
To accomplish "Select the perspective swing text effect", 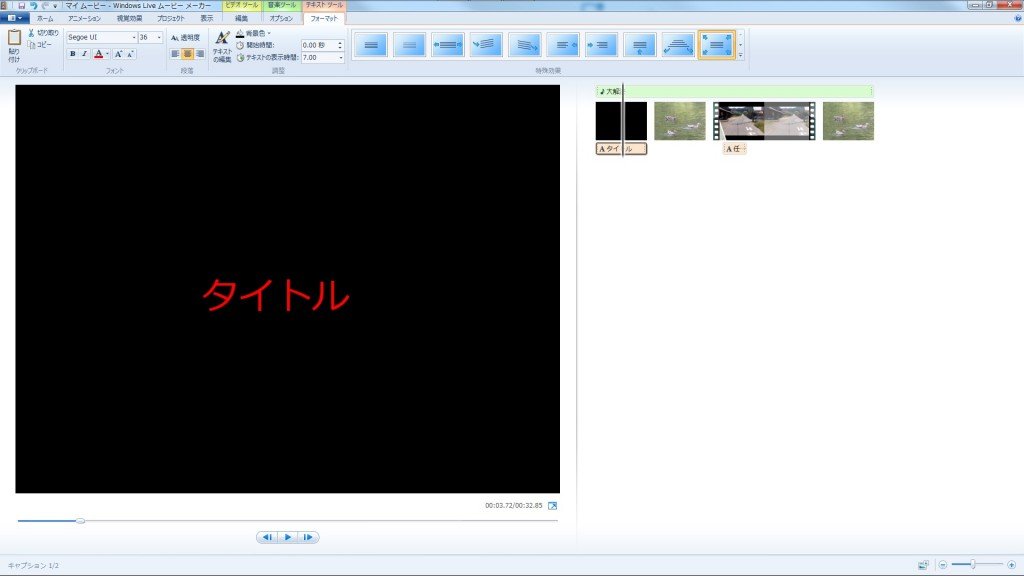I will coord(678,45).
